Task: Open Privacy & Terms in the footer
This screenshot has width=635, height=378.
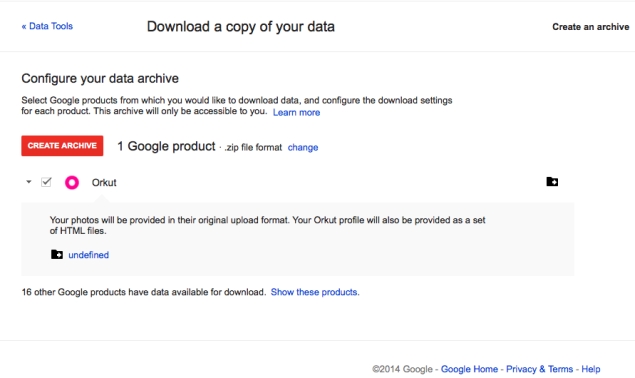Action: (x=539, y=369)
